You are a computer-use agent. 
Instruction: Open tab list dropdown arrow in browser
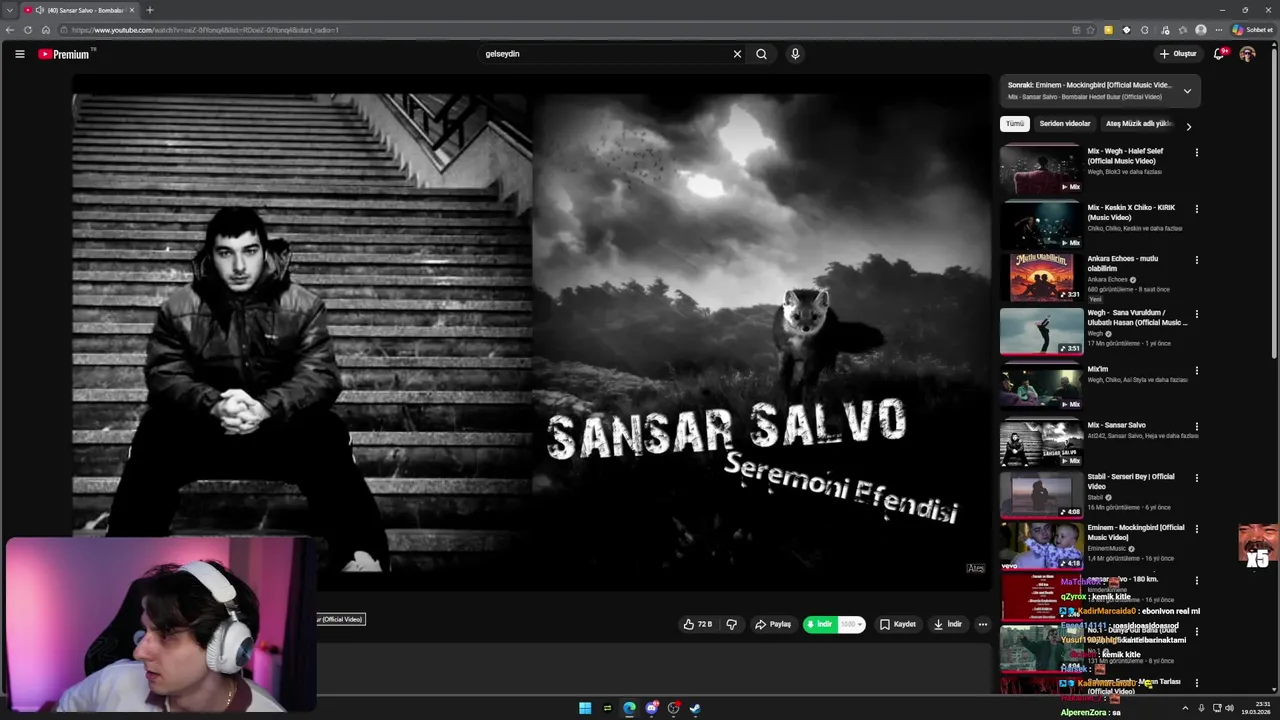tap(9, 10)
